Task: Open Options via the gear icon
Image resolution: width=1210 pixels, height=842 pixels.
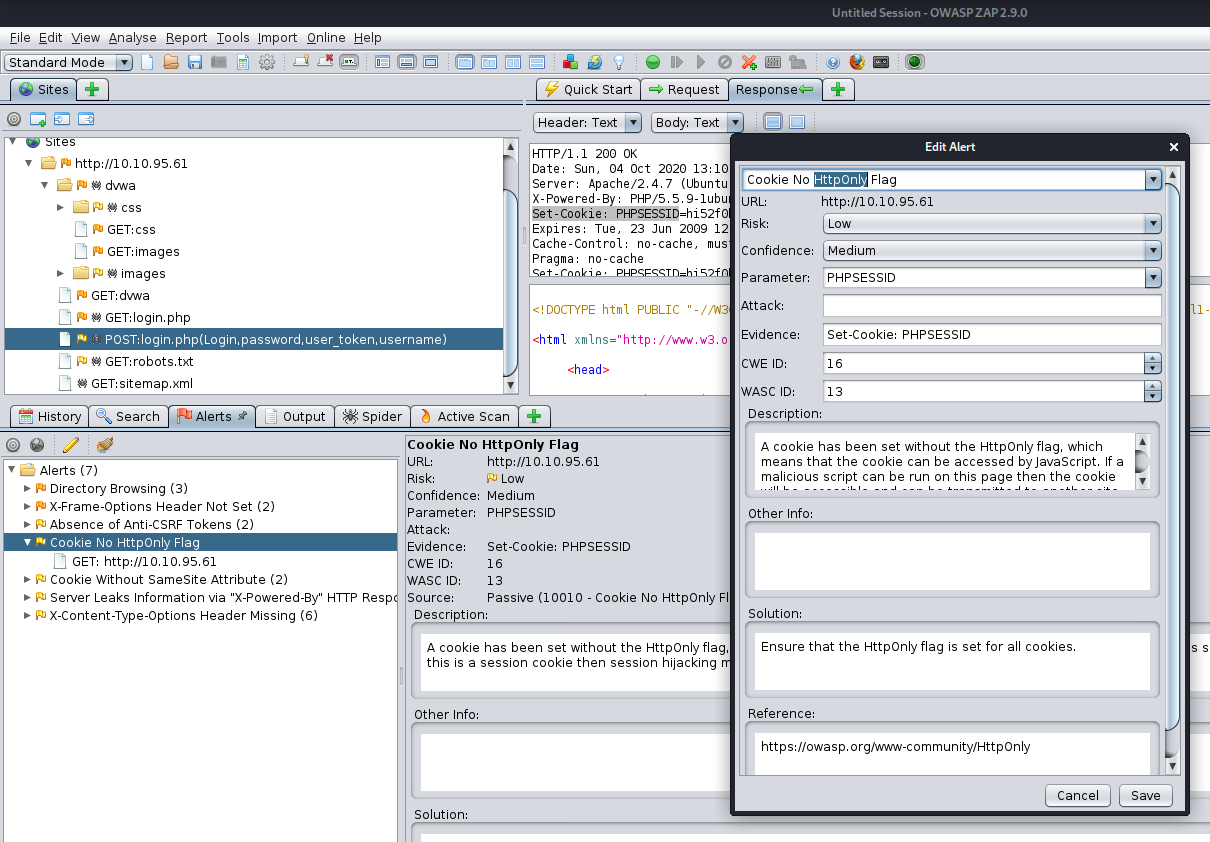Action: point(267,62)
